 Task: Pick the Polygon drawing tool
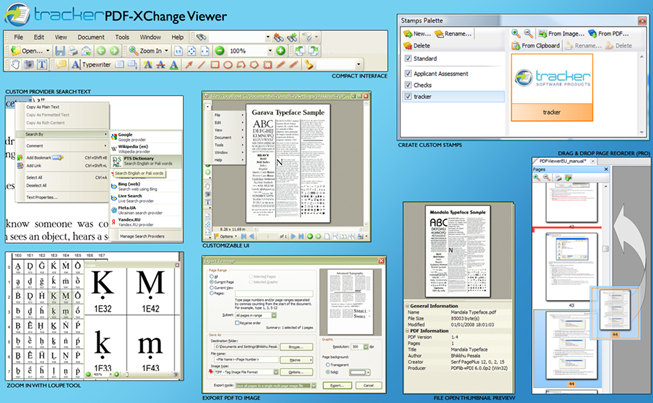254,65
